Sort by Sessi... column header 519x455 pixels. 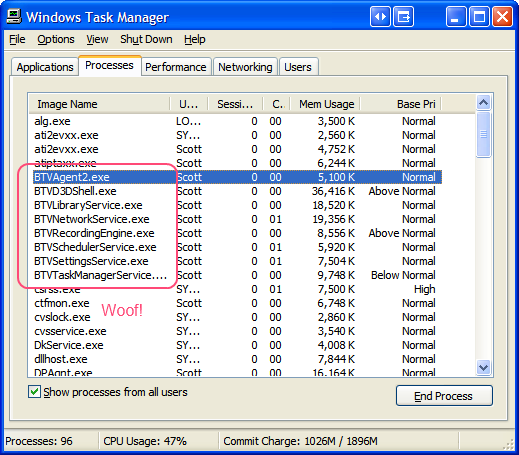coord(235,104)
